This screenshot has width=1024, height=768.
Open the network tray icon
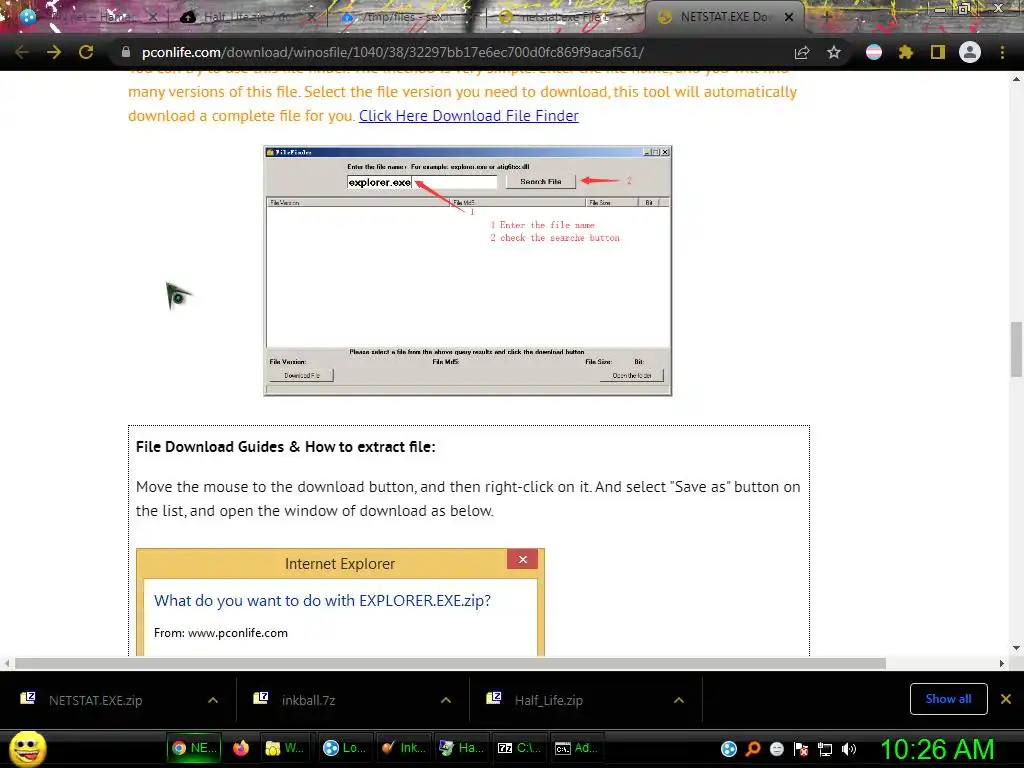tap(825, 749)
